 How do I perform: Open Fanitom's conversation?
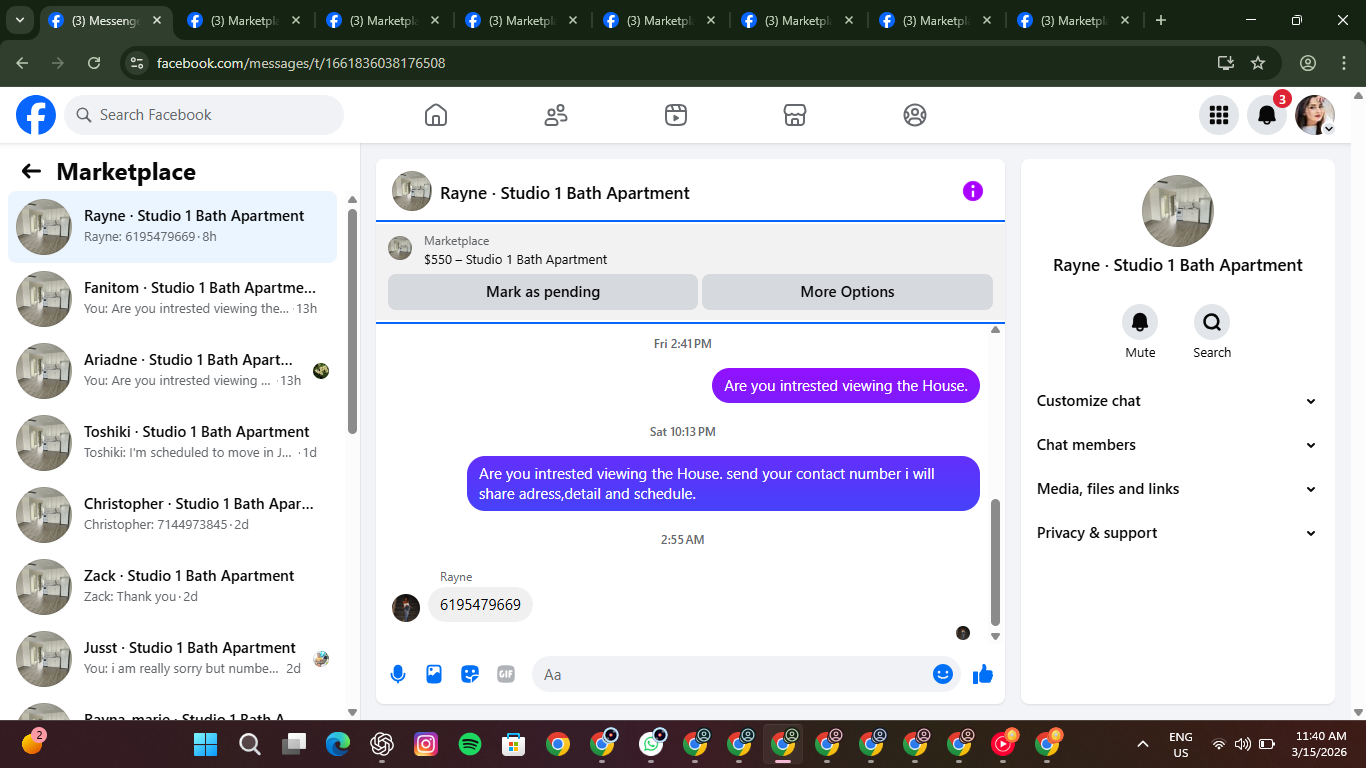coord(173,299)
